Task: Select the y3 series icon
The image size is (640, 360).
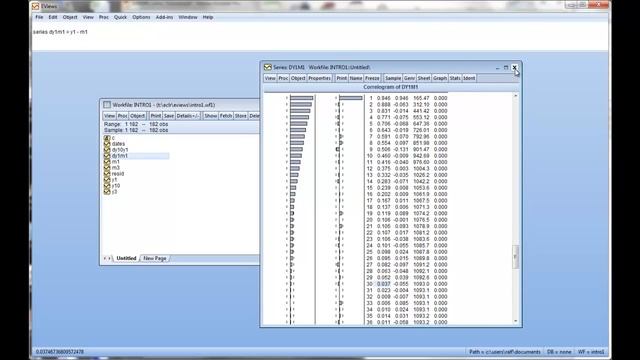Action: pyautogui.click(x=107, y=191)
